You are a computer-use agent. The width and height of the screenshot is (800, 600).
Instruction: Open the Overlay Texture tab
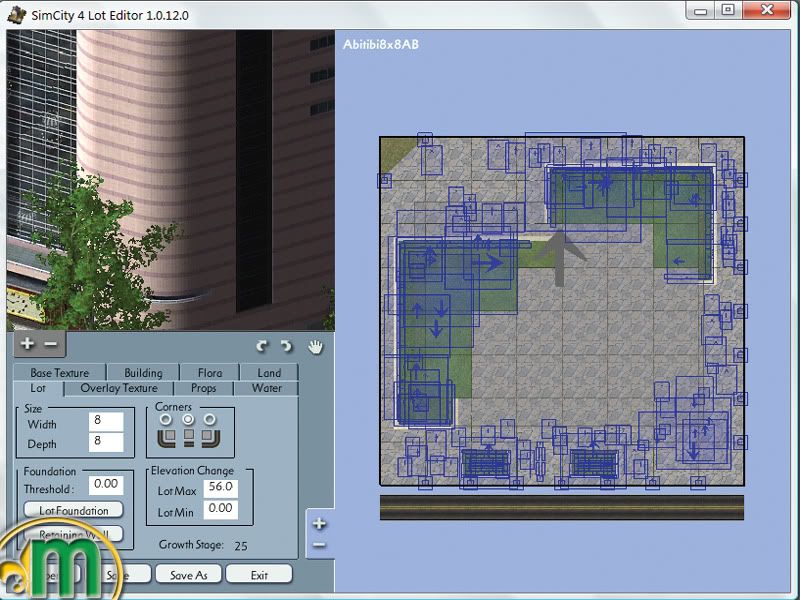[119, 388]
